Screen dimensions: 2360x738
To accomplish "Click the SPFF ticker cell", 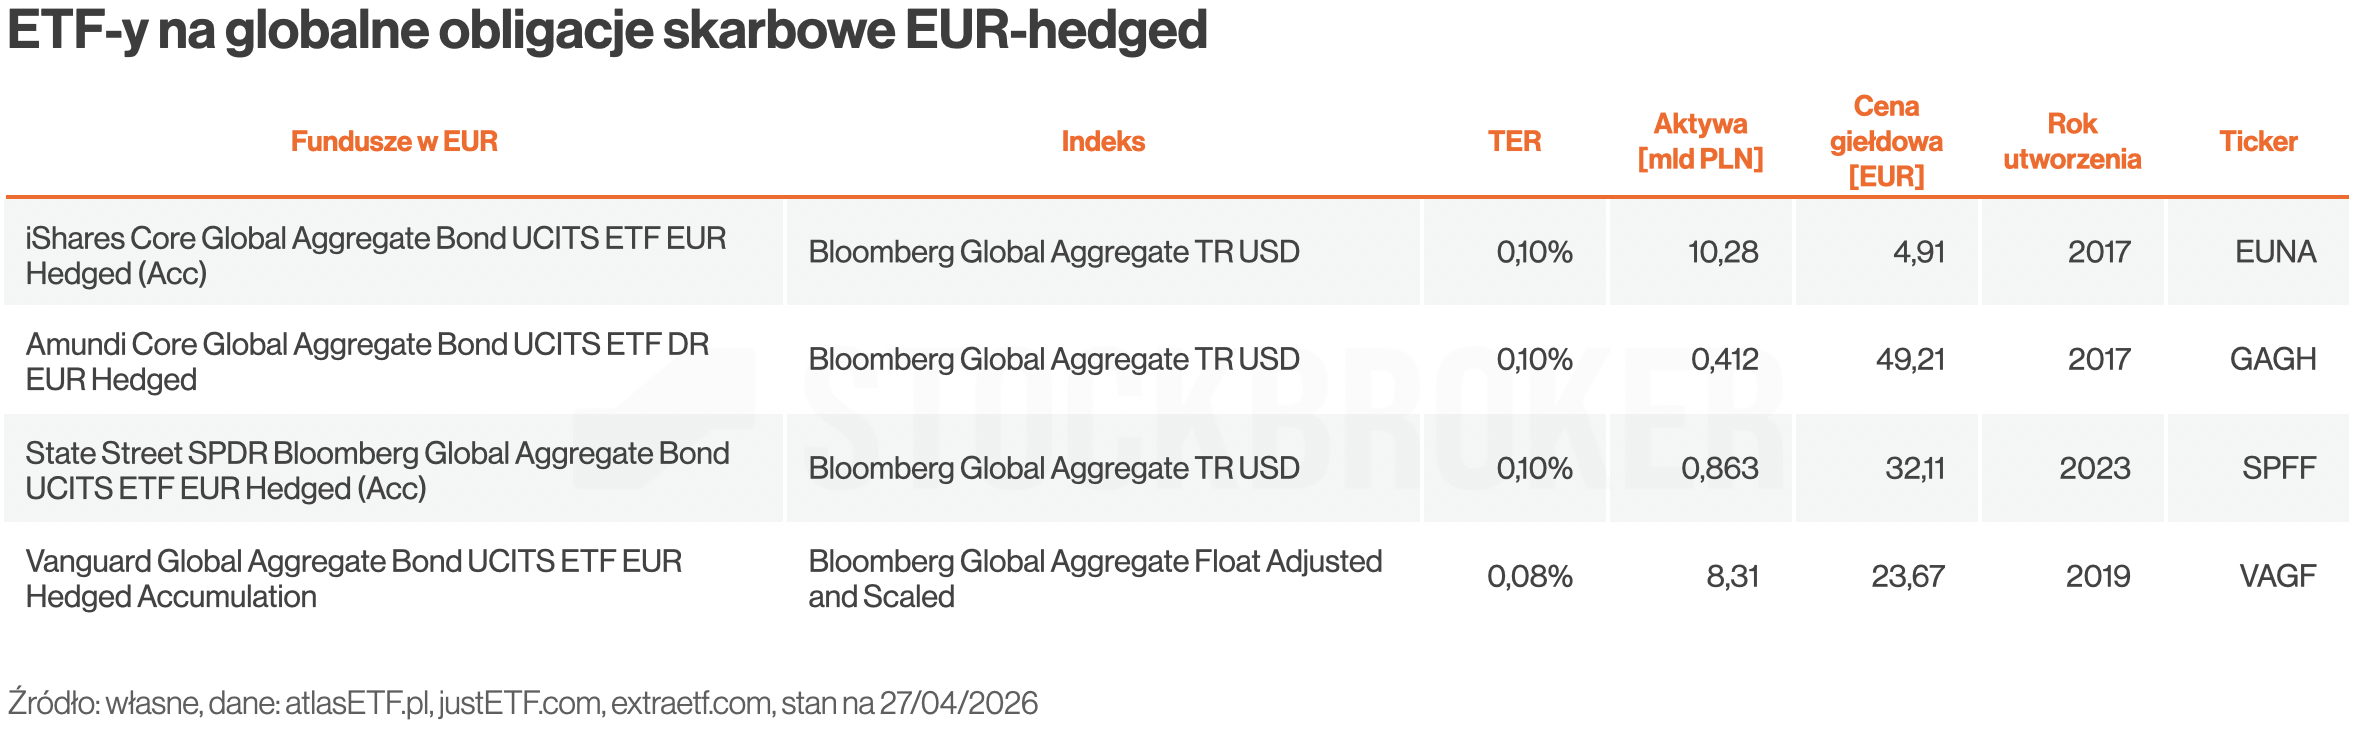I will click(x=2278, y=468).
